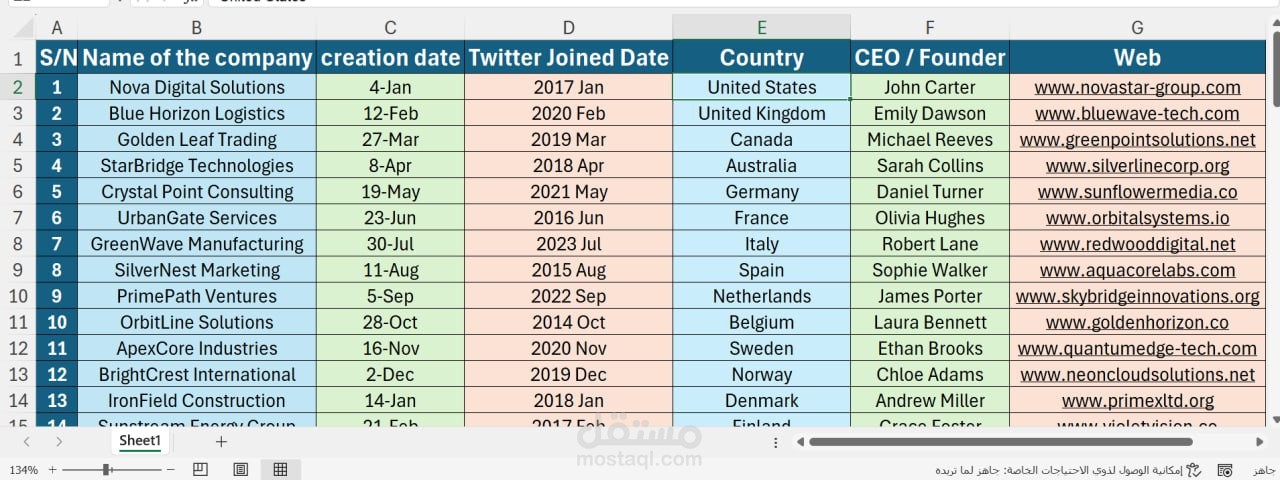Click the horizontal scrollbar right arrow
This screenshot has width=1280, height=480.
(x=1260, y=441)
